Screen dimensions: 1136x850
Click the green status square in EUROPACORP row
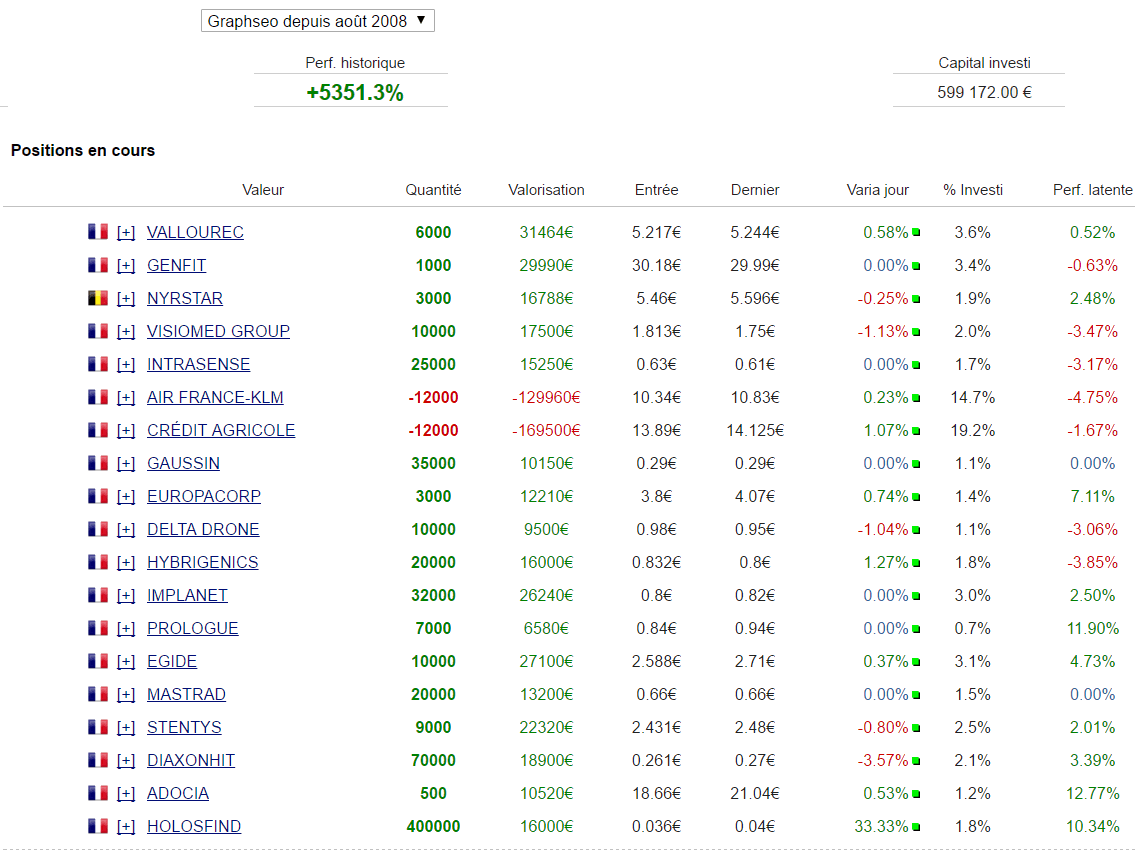pyautogui.click(x=916, y=497)
